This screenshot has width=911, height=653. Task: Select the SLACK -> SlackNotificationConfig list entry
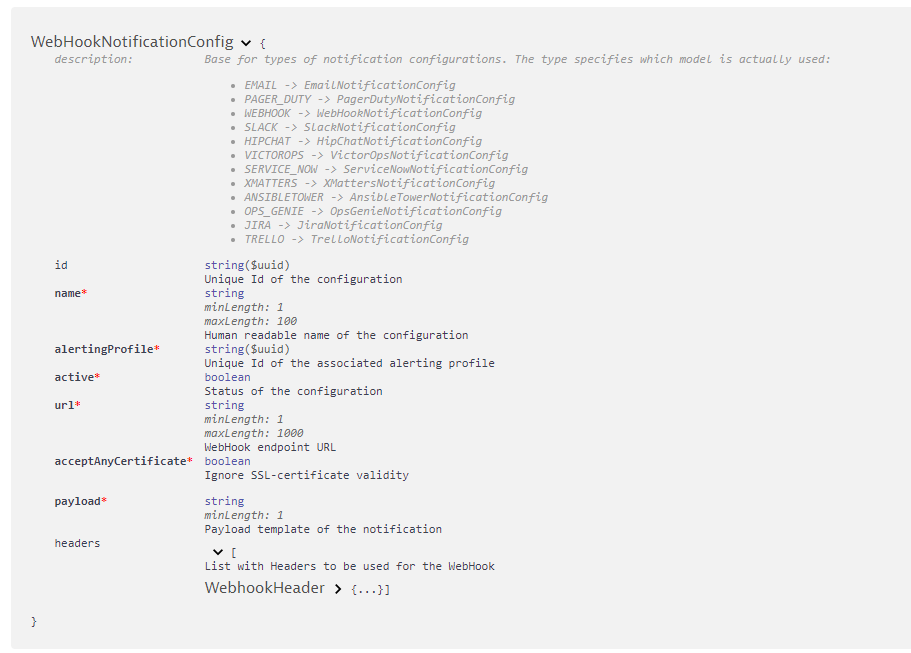coord(349,127)
